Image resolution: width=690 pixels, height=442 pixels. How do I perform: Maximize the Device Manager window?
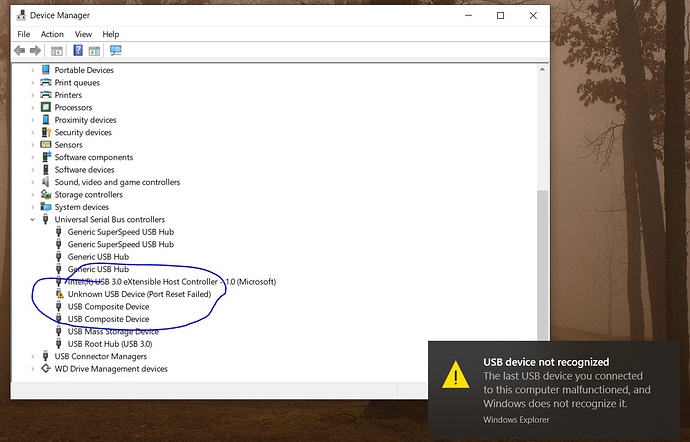point(500,15)
